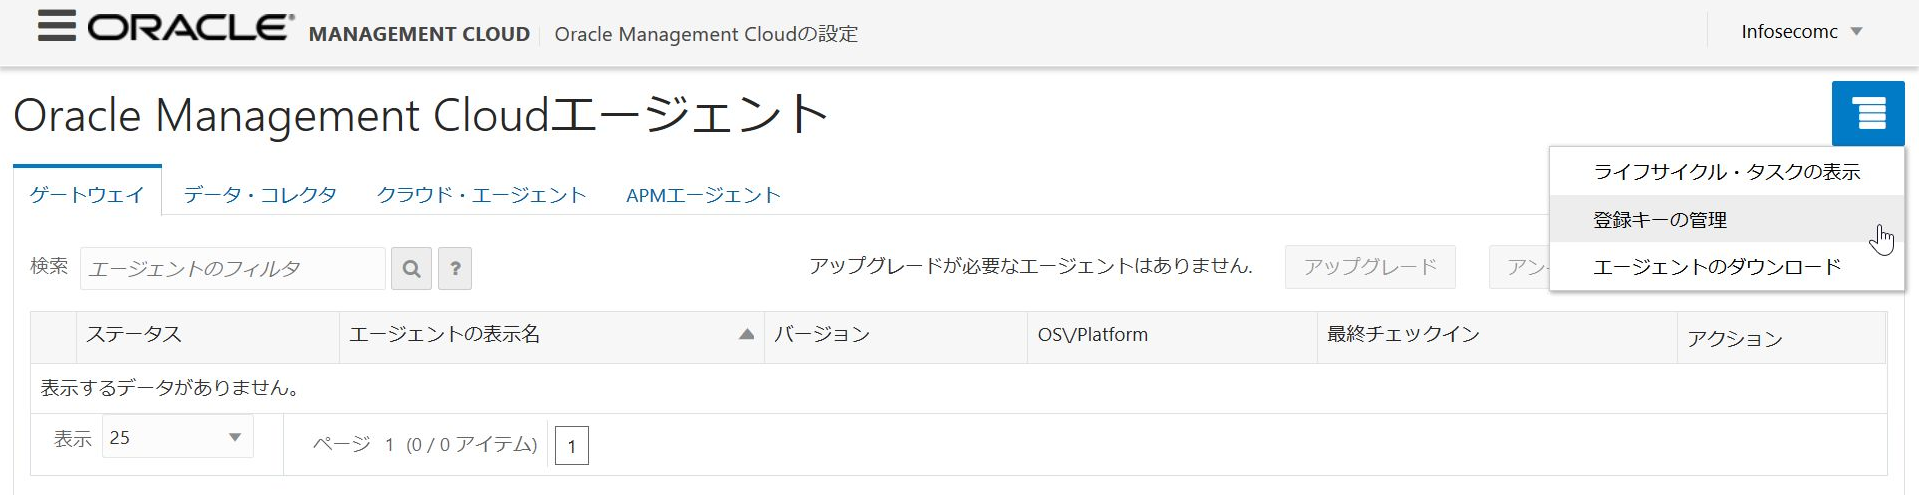Switch to APMエージェント tab
1919x495 pixels.
(703, 194)
